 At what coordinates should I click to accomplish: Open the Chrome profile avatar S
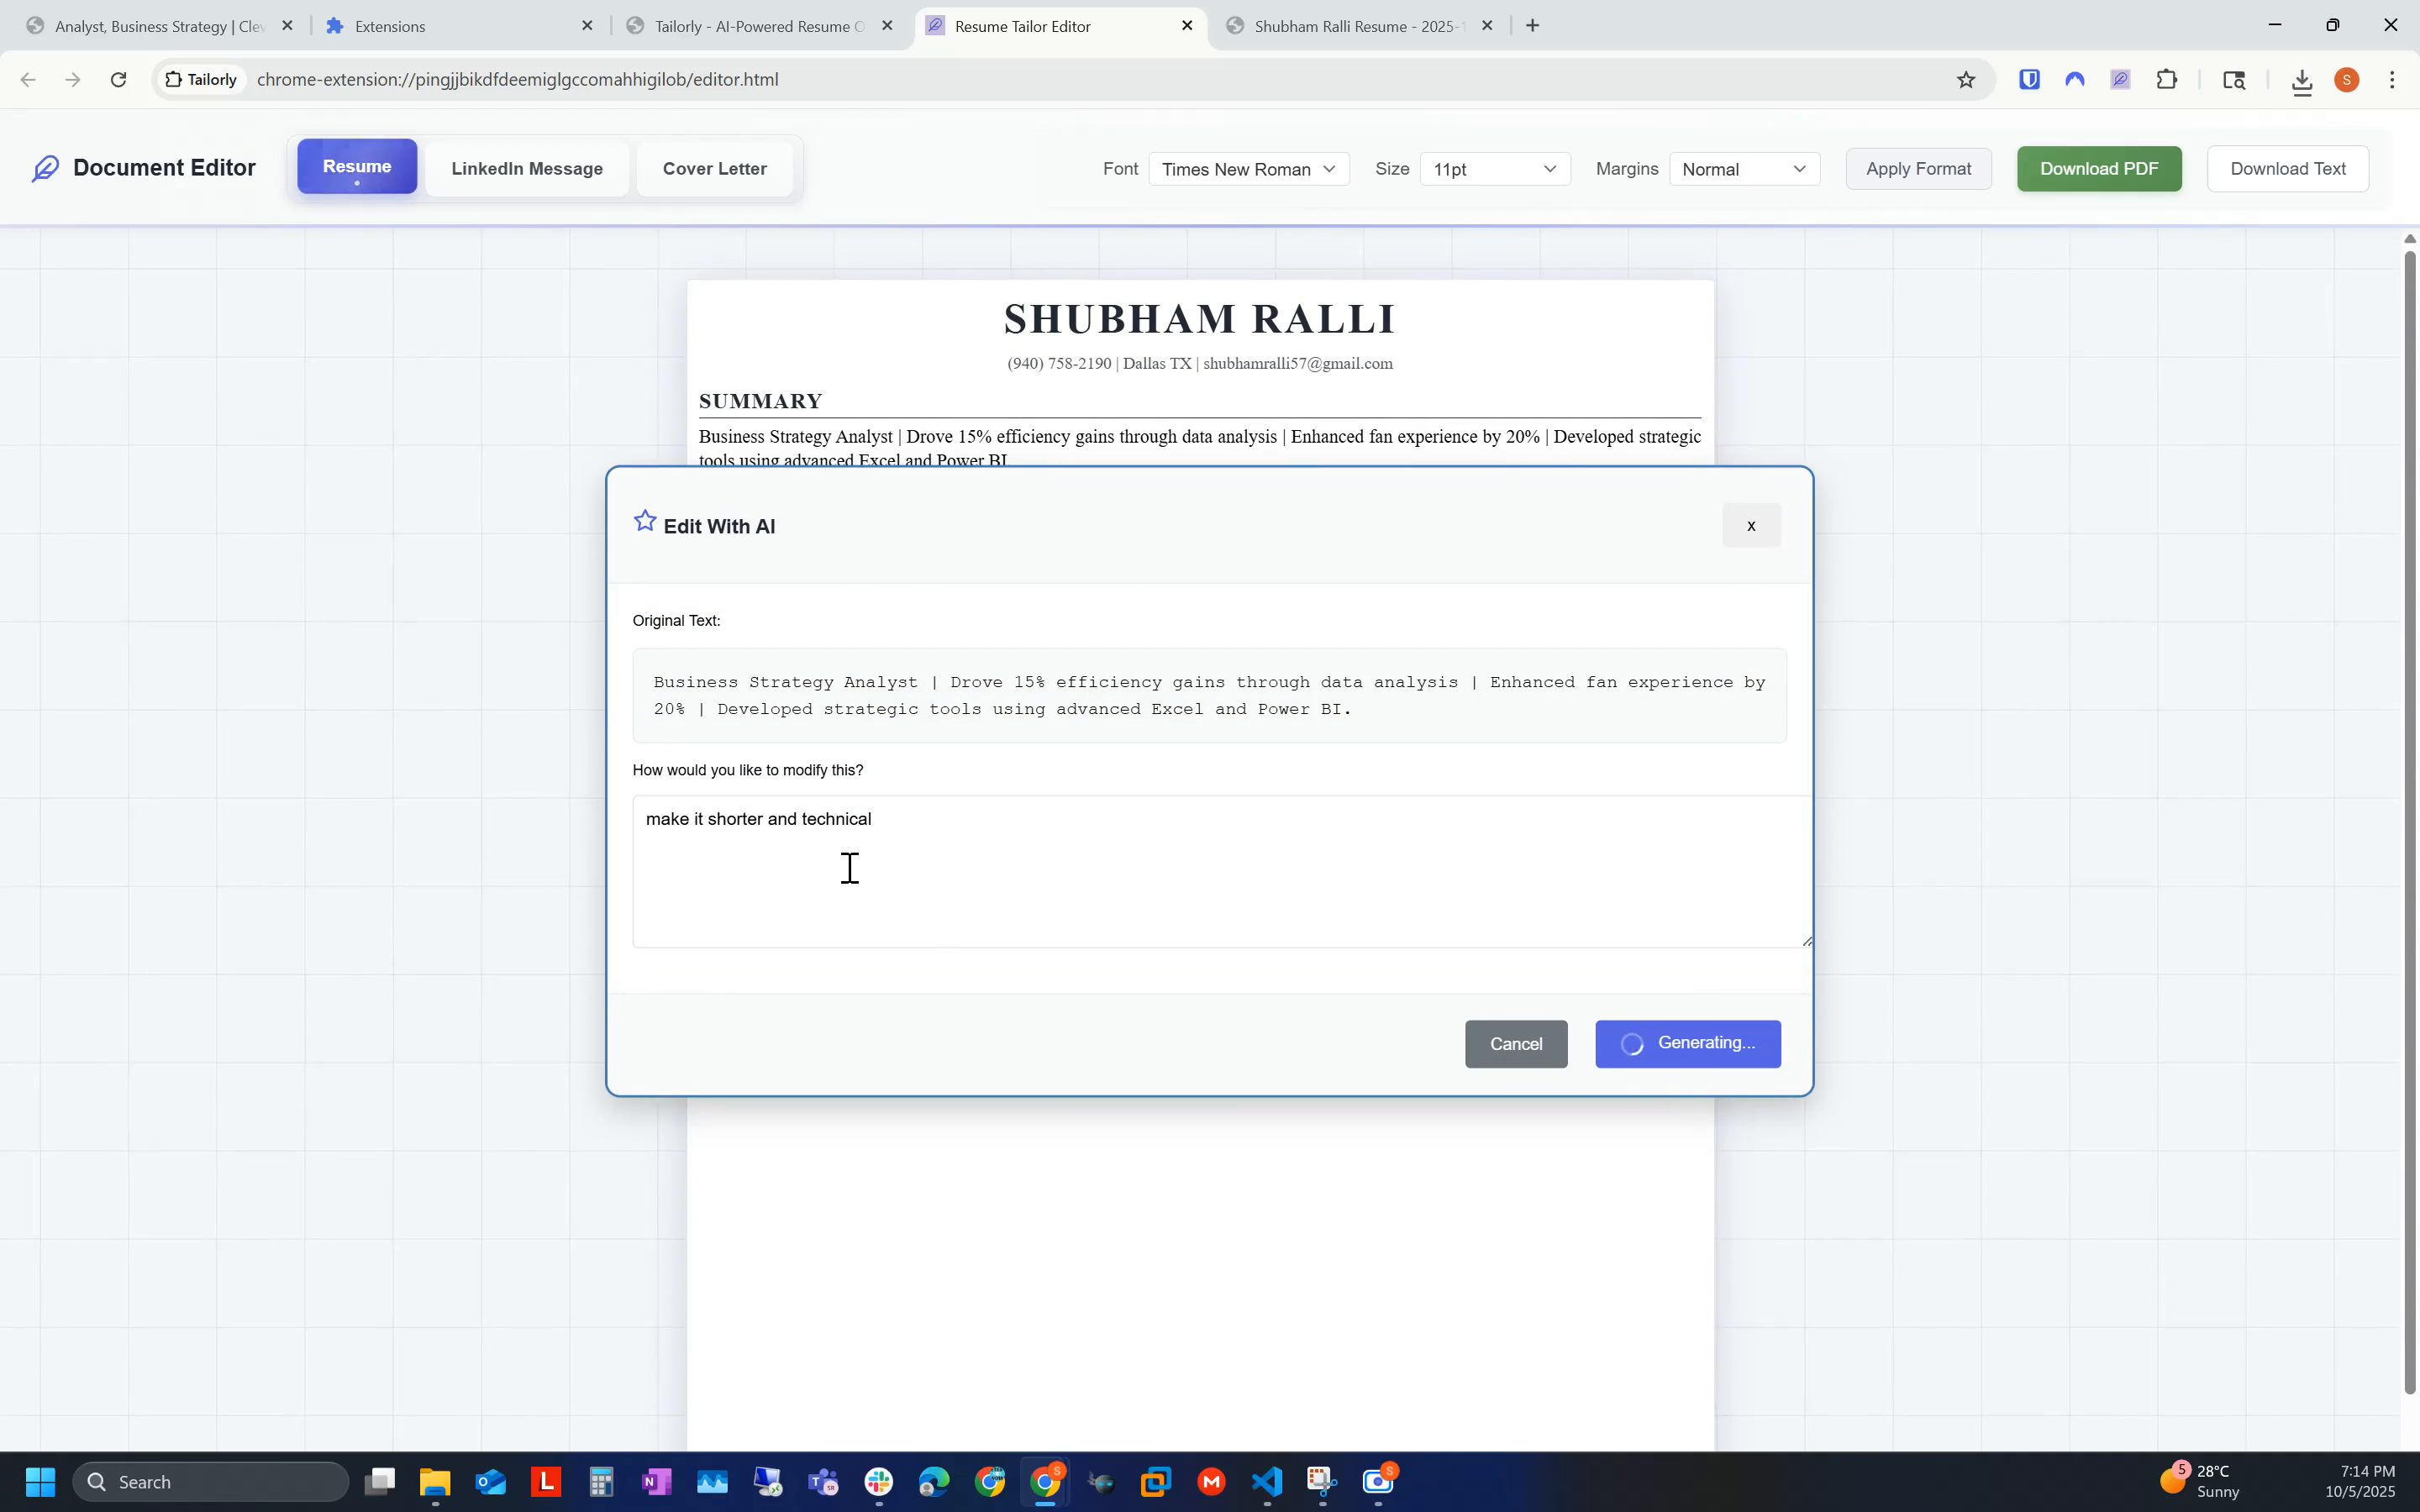pos(2347,80)
